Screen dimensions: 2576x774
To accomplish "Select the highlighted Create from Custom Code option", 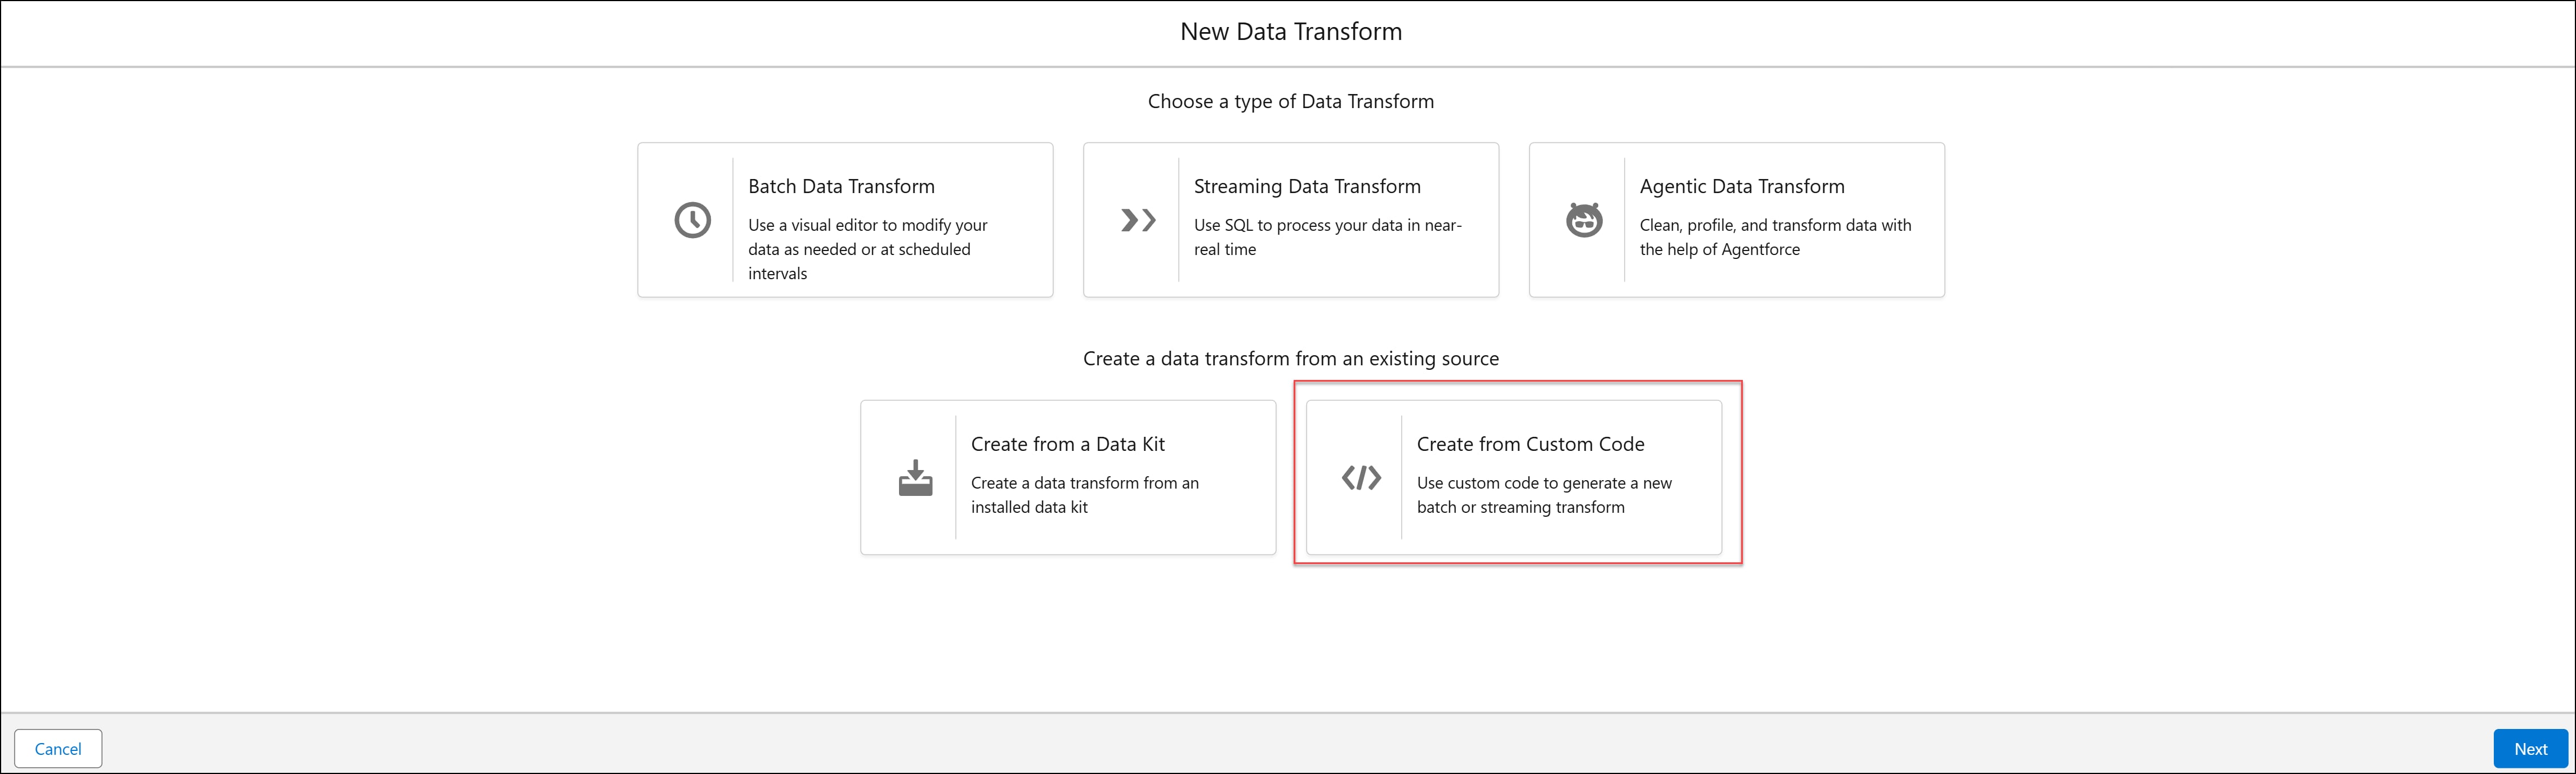I will tap(1513, 477).
